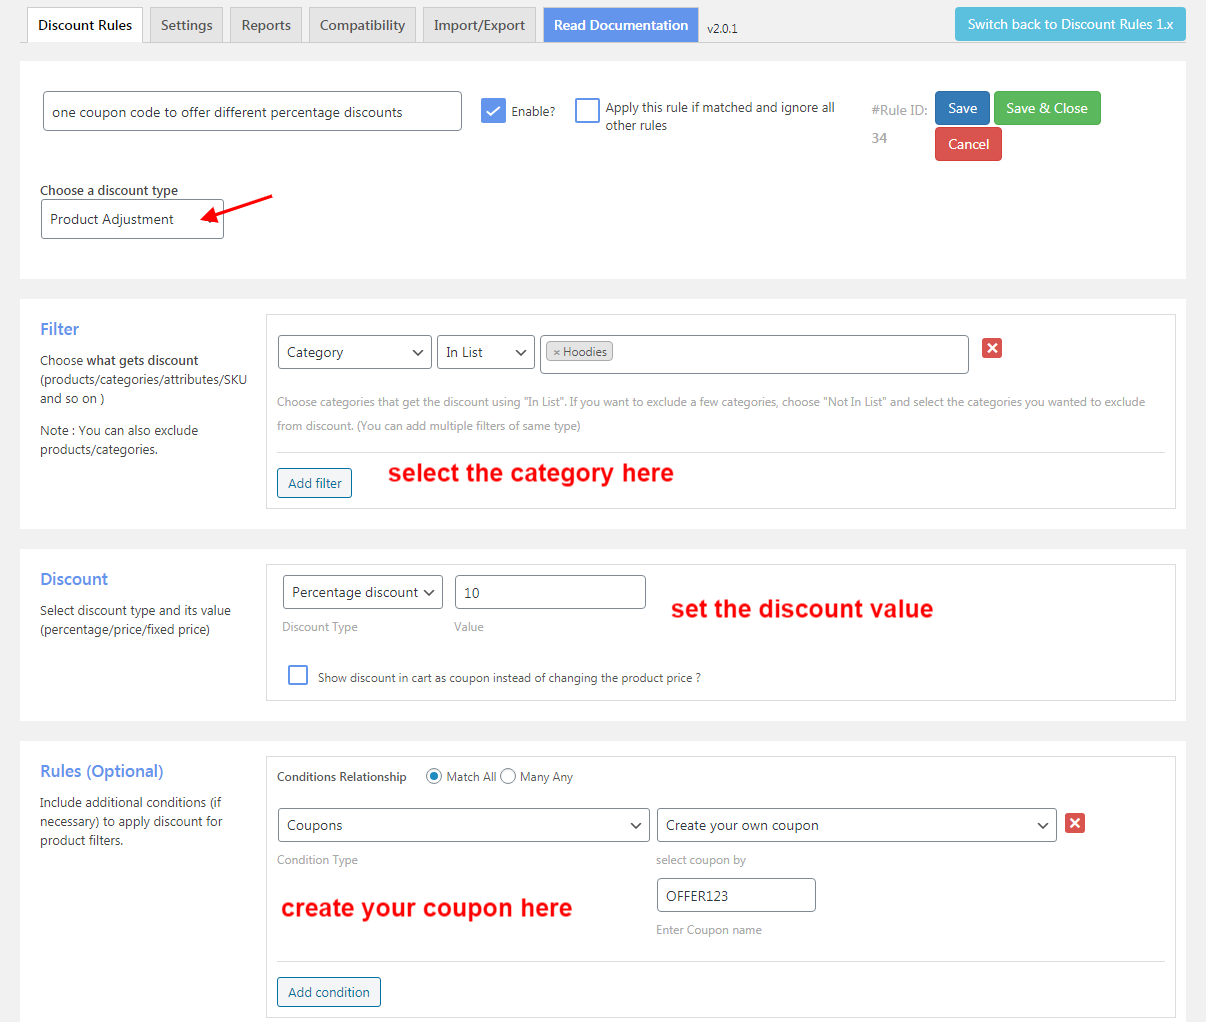Open the 'Product Adjustment' discount type dropdown

coord(132,219)
